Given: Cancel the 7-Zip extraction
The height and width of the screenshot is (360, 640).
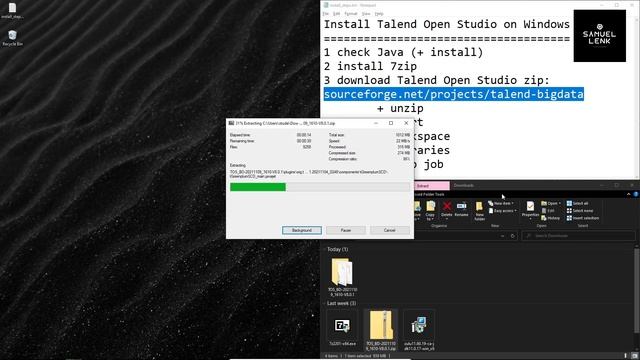Looking at the screenshot, I should pyautogui.click(x=390, y=230).
